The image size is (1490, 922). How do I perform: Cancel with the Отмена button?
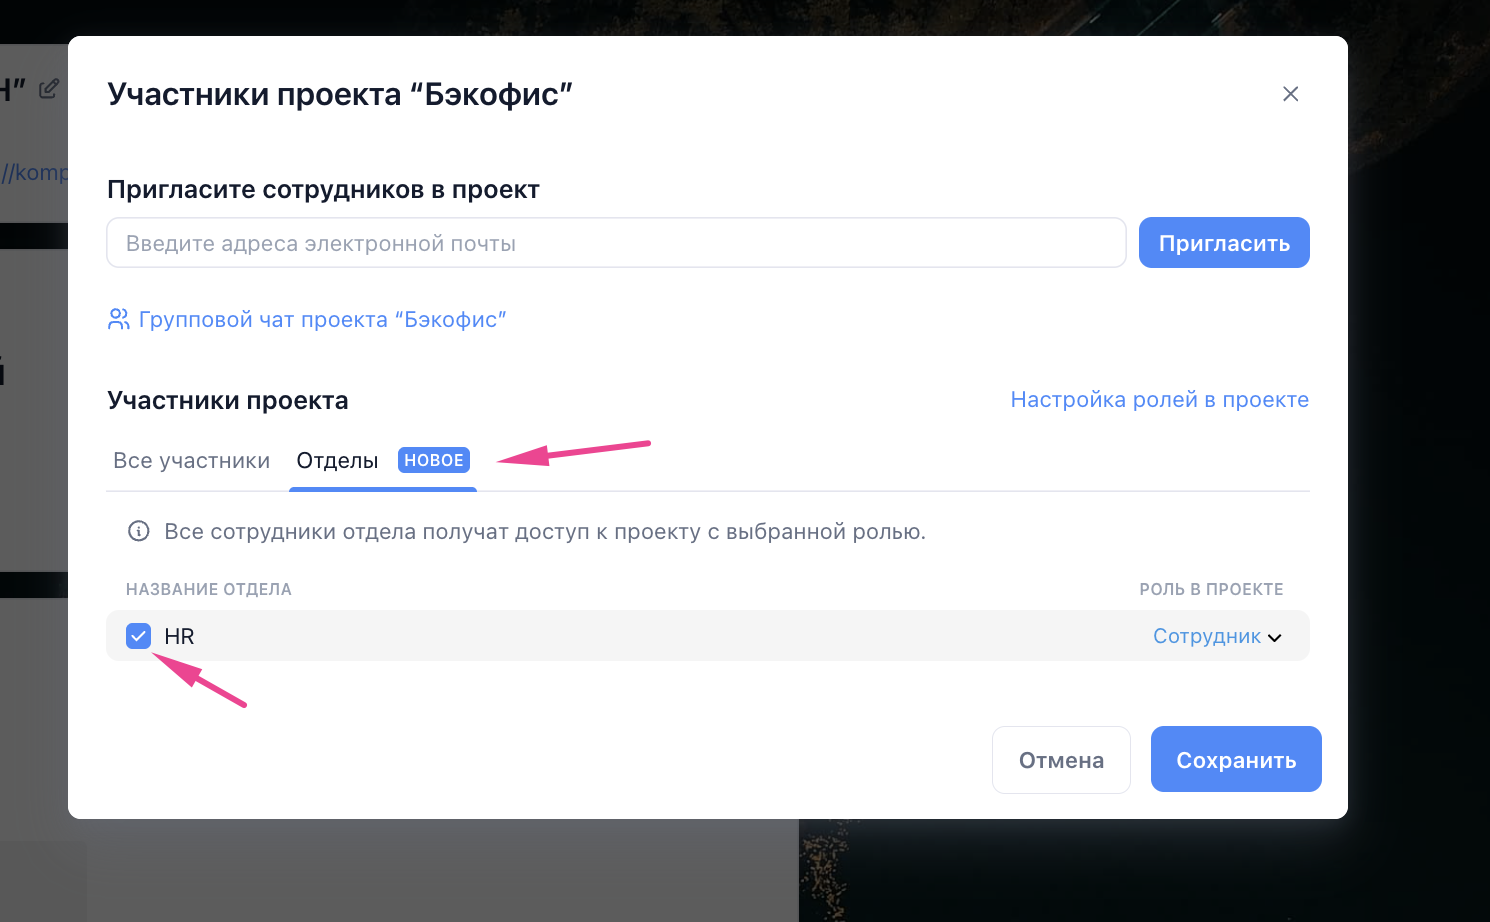pos(1061,760)
